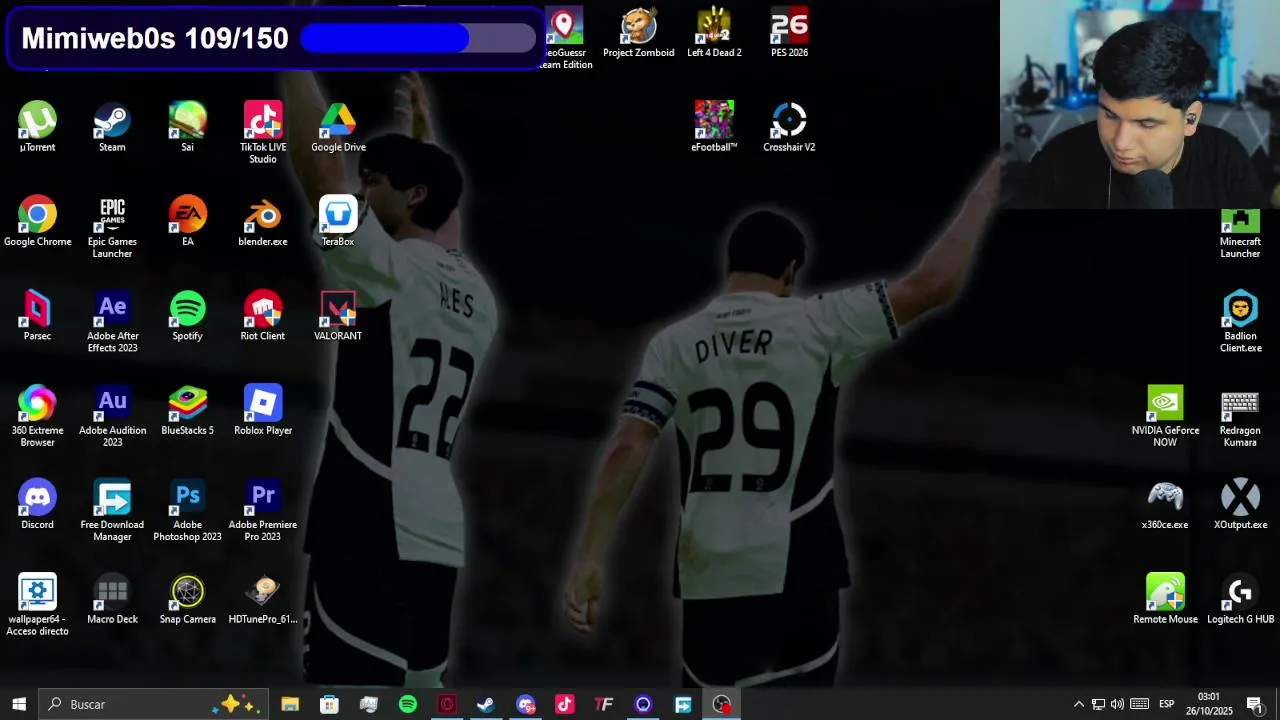Launch Roblox Player icon
The height and width of the screenshot is (720, 1280).
tap(263, 410)
